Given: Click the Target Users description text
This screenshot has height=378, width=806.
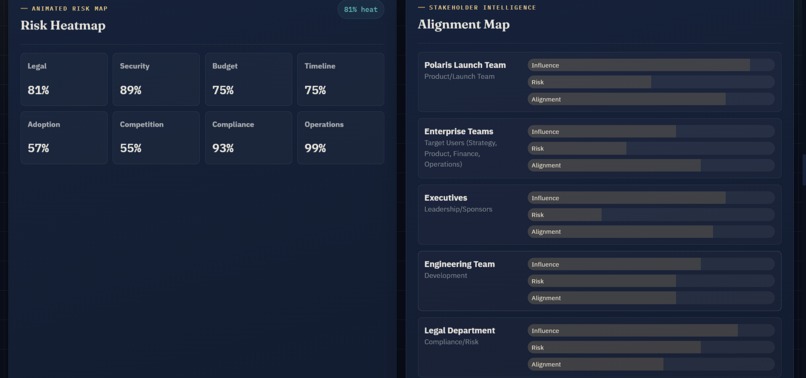Looking at the screenshot, I should [461, 154].
